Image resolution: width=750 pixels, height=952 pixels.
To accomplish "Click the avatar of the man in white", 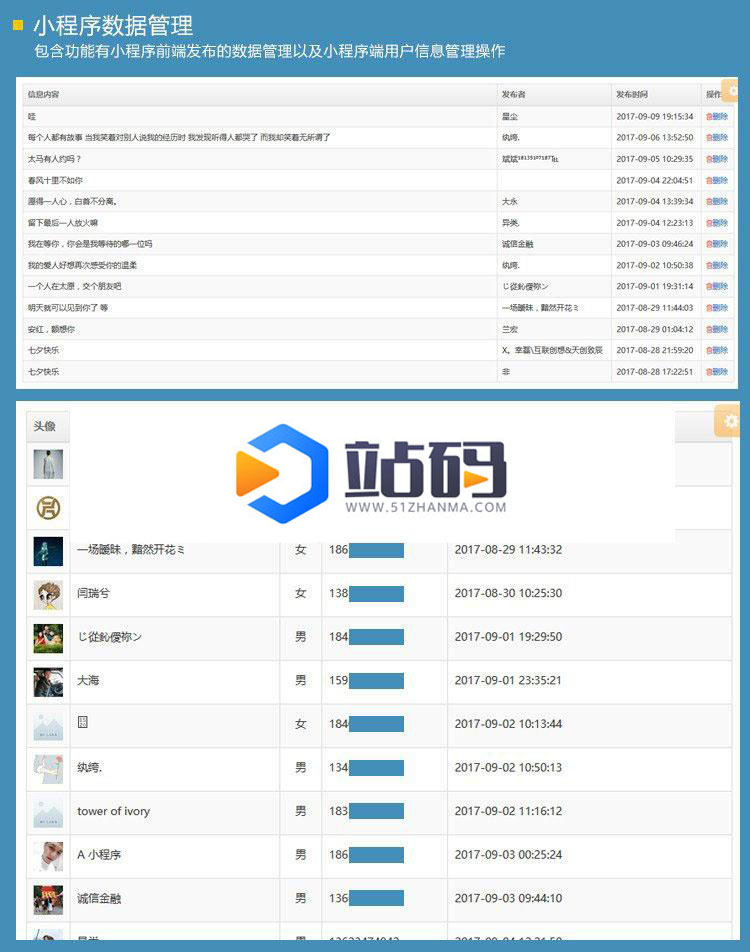I will pos(48,464).
